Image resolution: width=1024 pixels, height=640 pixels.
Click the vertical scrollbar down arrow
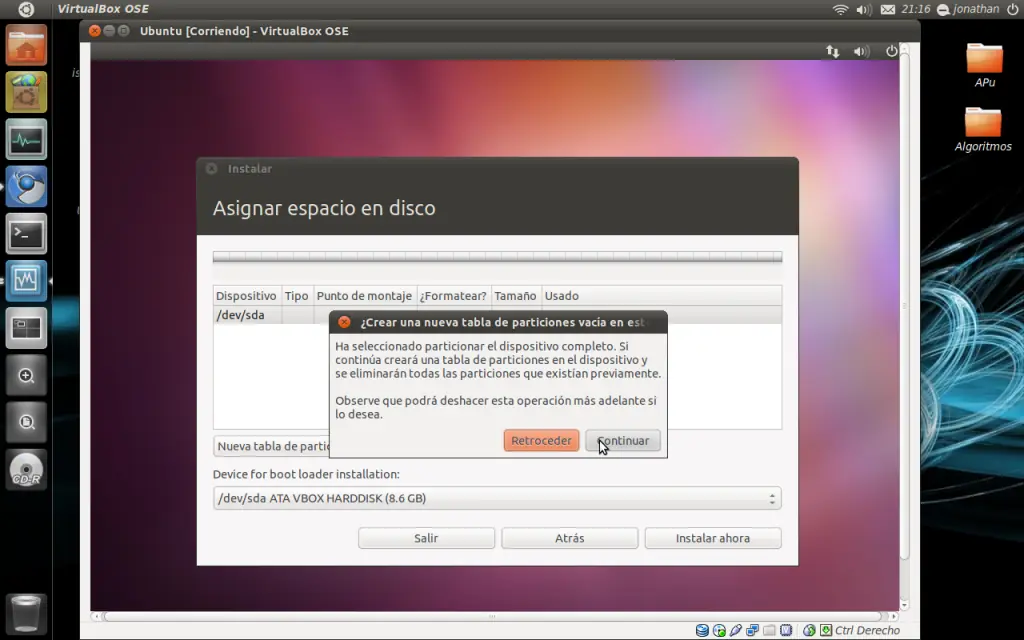904,605
